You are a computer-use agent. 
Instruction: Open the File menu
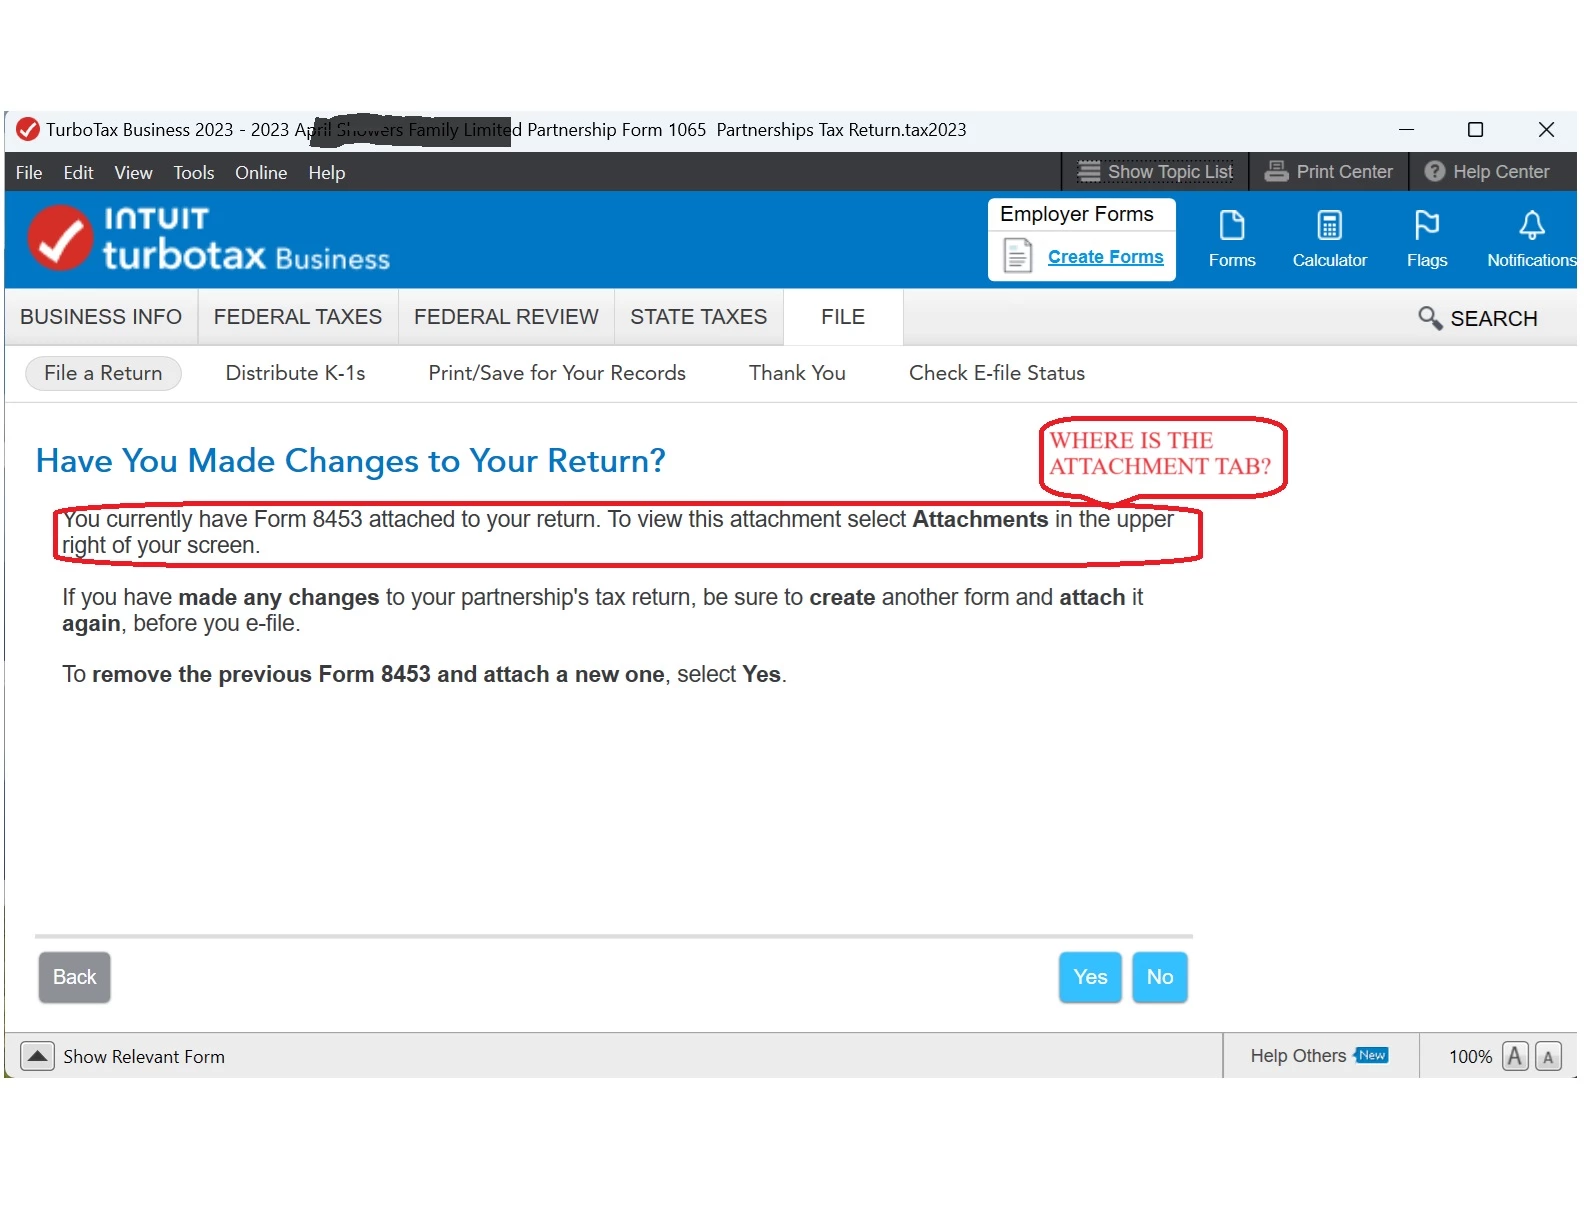click(x=29, y=172)
